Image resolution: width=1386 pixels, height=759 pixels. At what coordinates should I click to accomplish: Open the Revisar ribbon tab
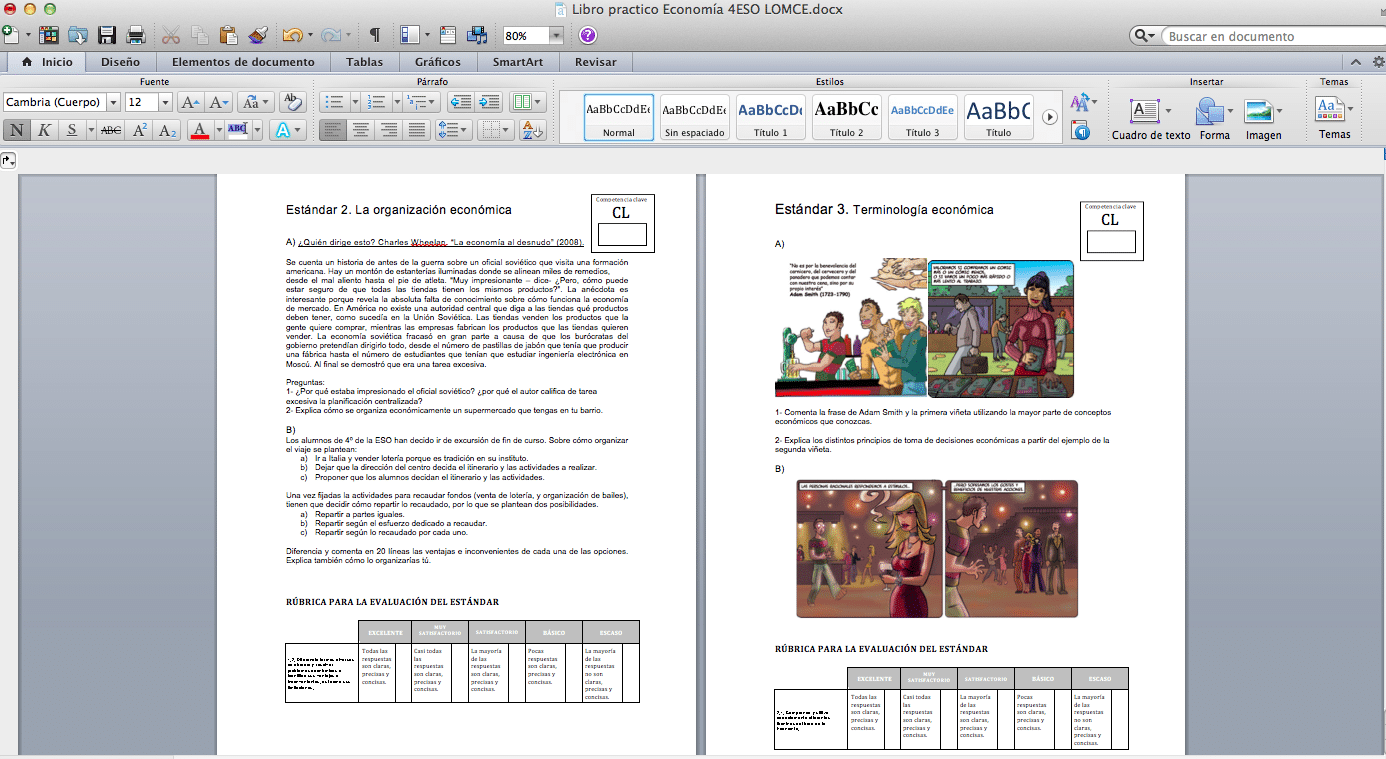[595, 62]
